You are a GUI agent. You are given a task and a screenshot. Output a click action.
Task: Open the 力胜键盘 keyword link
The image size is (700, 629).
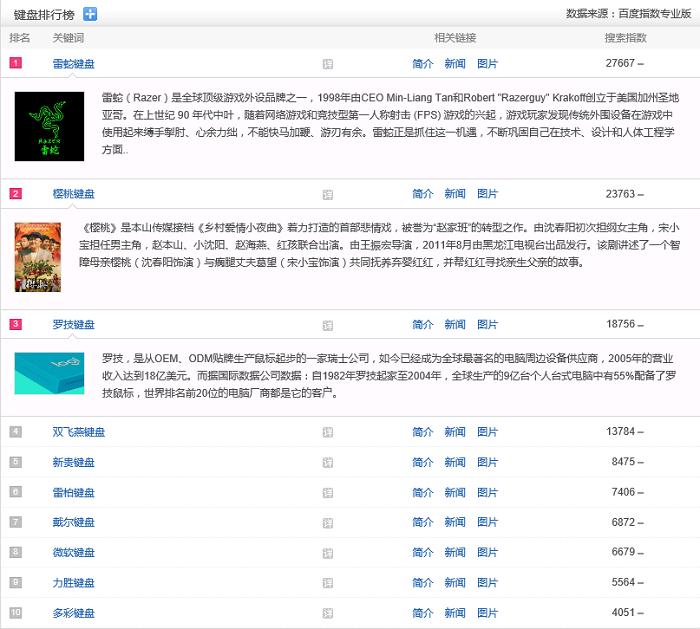click(x=74, y=583)
